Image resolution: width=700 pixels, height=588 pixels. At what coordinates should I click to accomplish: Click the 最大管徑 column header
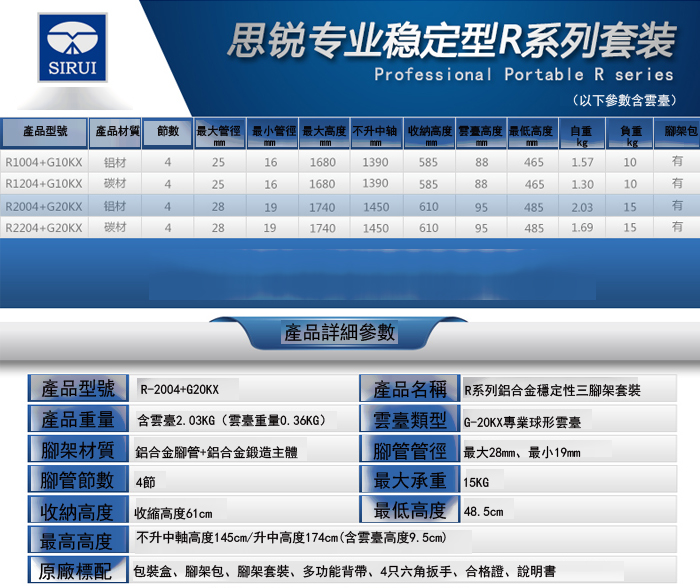point(219,133)
